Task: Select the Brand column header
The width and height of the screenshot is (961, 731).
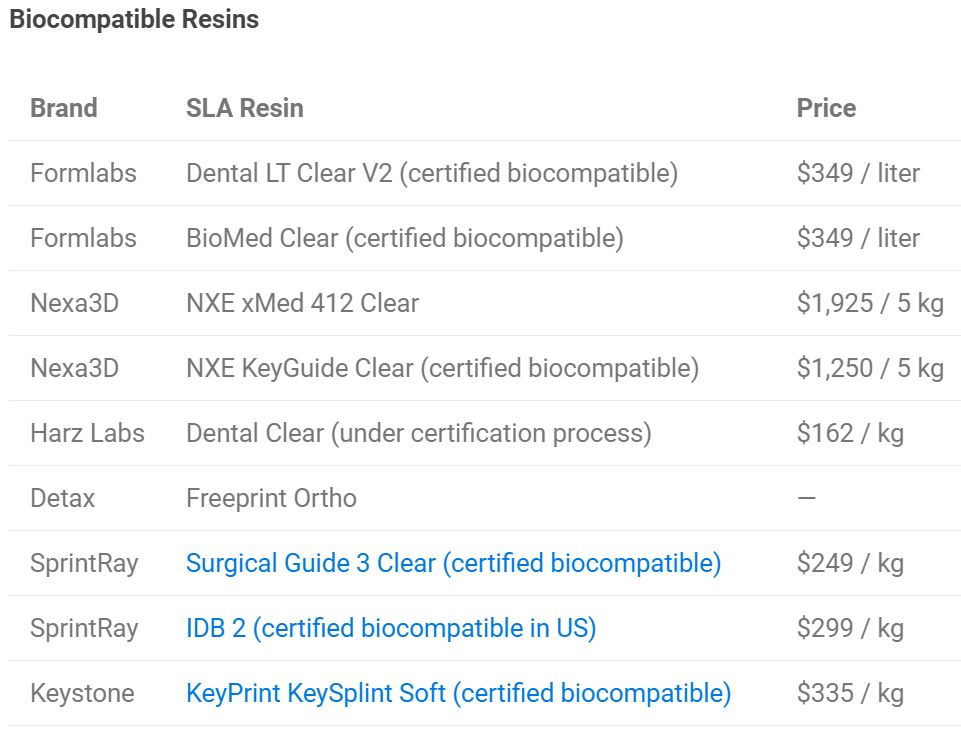Action: pyautogui.click(x=64, y=108)
